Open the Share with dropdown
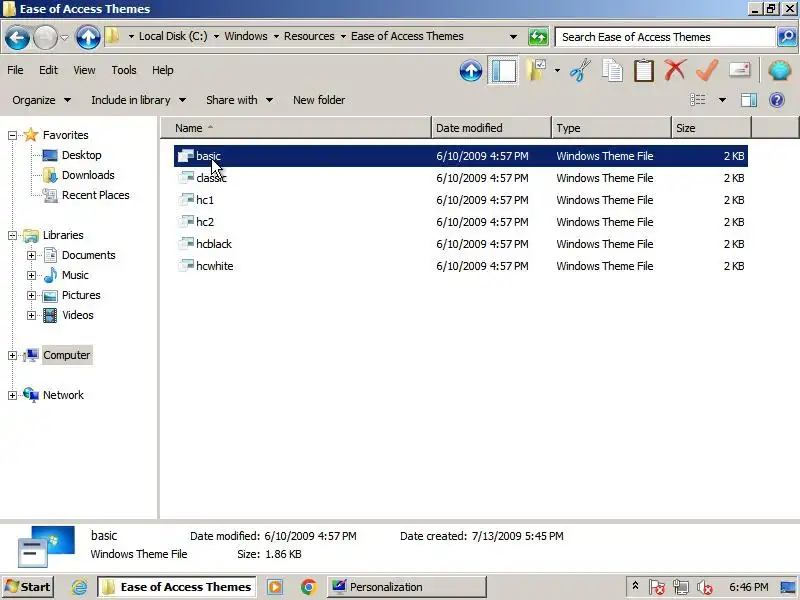The image size is (800, 600). (x=239, y=100)
